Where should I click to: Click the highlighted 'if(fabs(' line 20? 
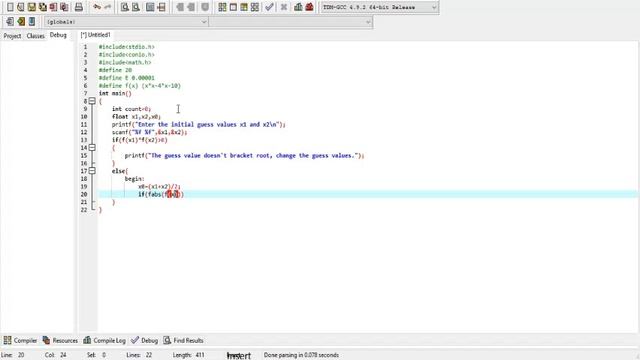point(161,194)
